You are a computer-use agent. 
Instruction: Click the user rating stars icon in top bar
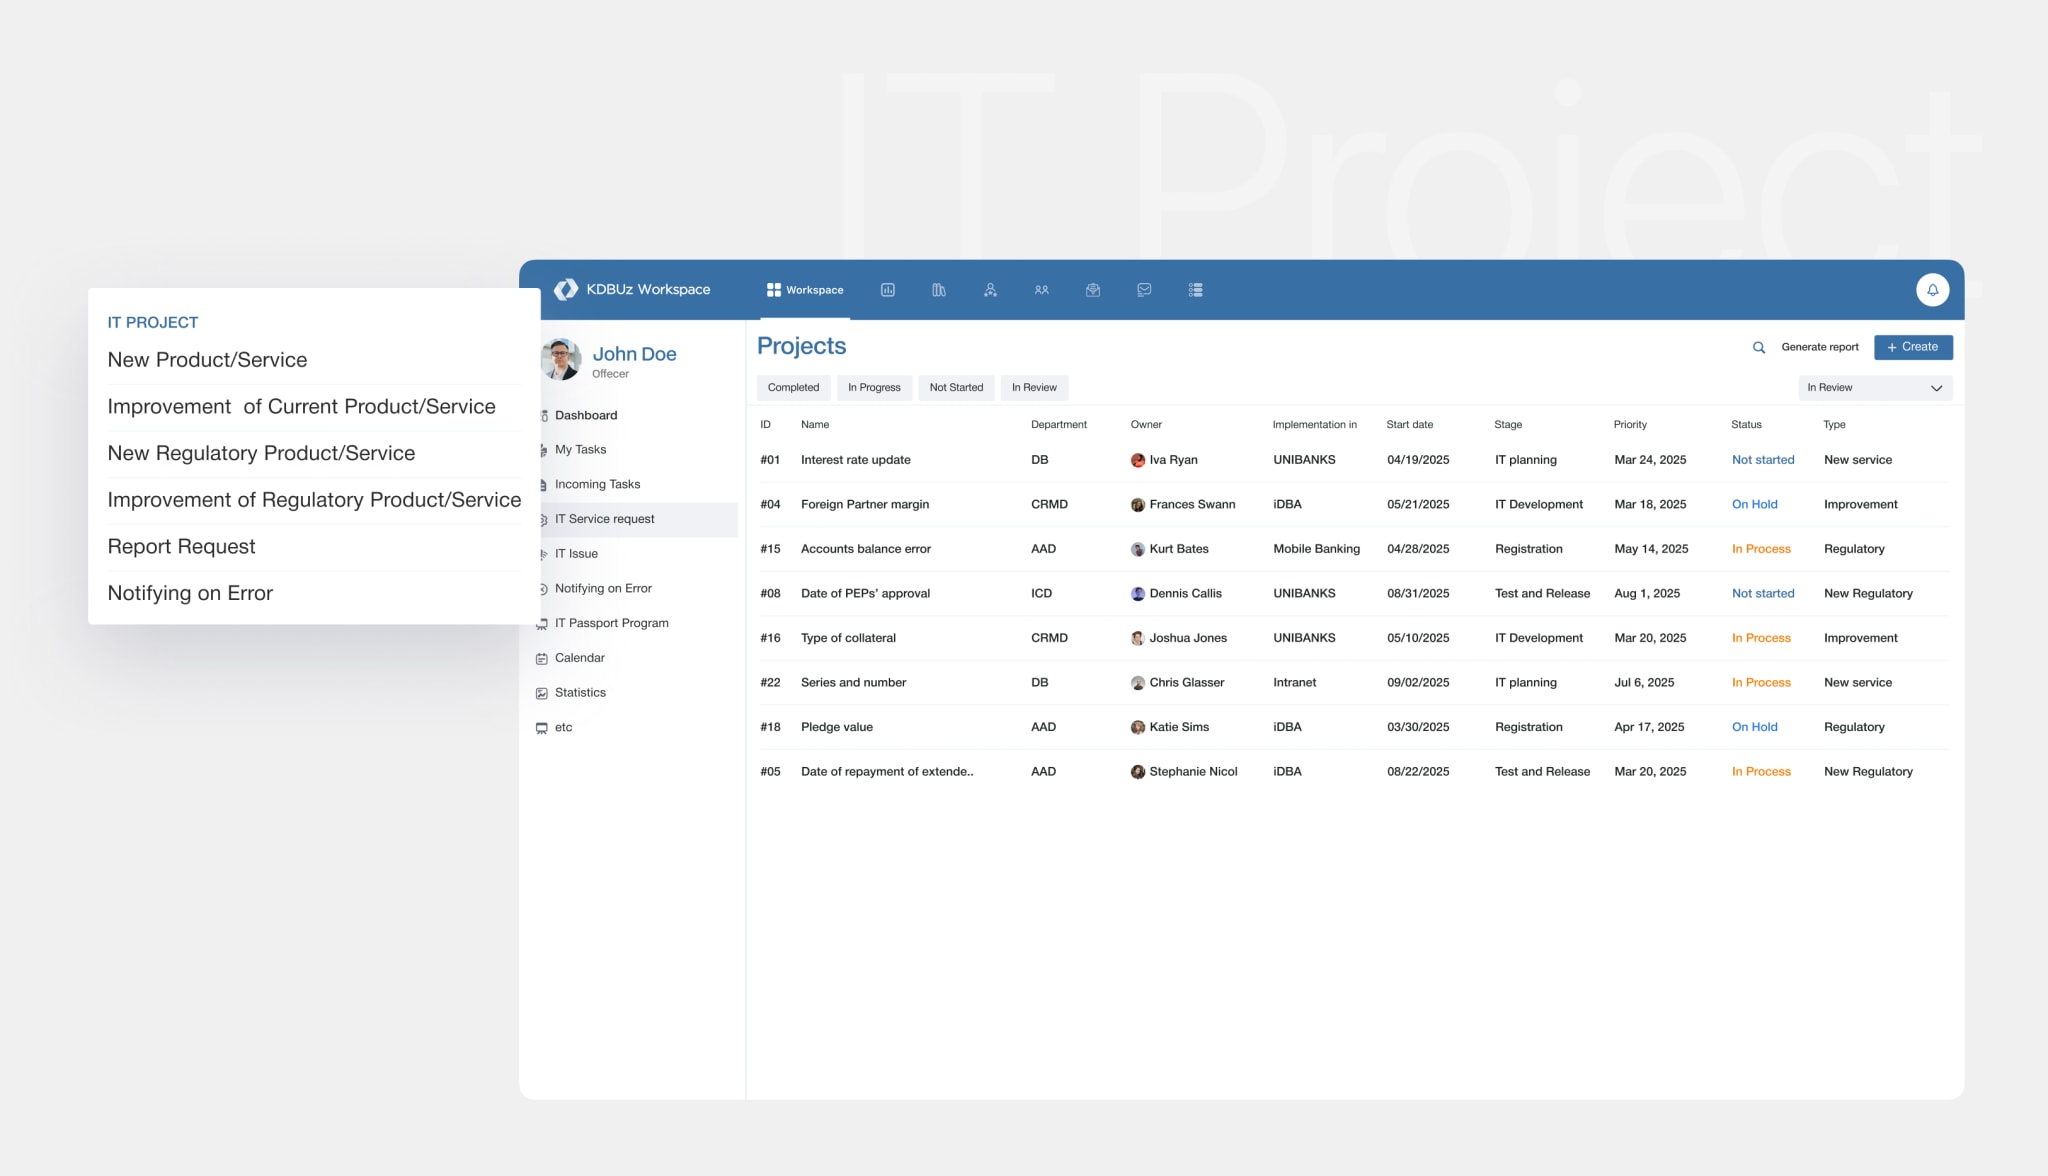990,290
